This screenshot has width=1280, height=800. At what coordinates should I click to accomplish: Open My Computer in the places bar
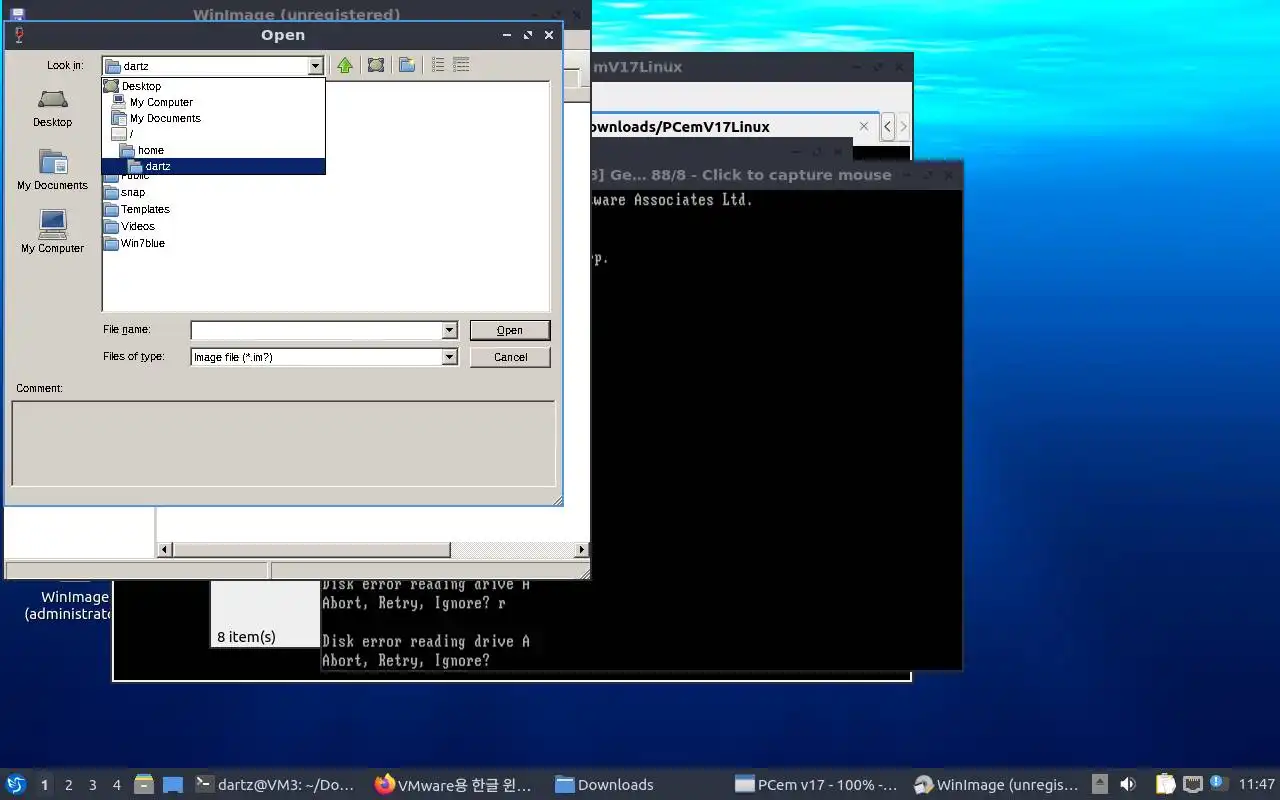point(52,232)
